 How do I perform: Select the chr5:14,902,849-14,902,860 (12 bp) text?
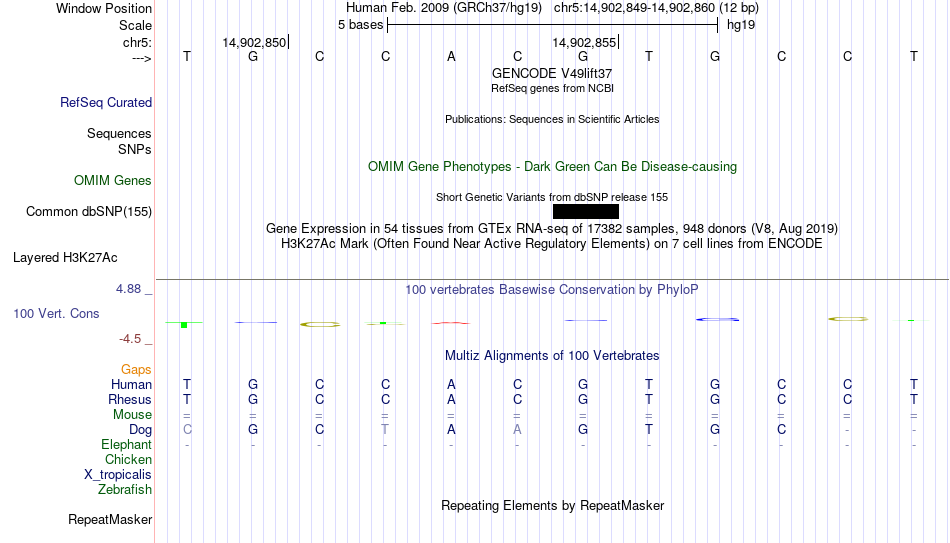(656, 8)
